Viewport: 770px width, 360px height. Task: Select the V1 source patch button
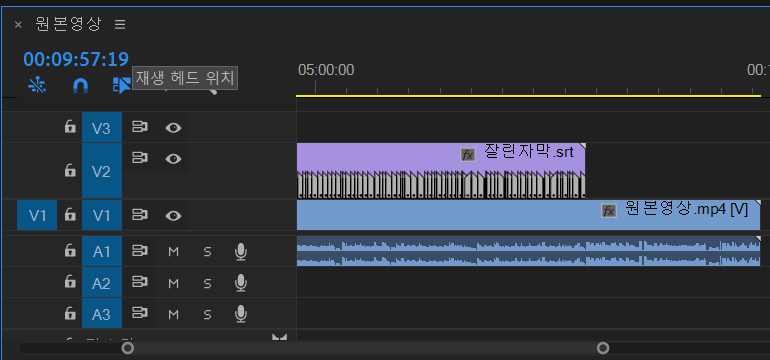(37, 215)
